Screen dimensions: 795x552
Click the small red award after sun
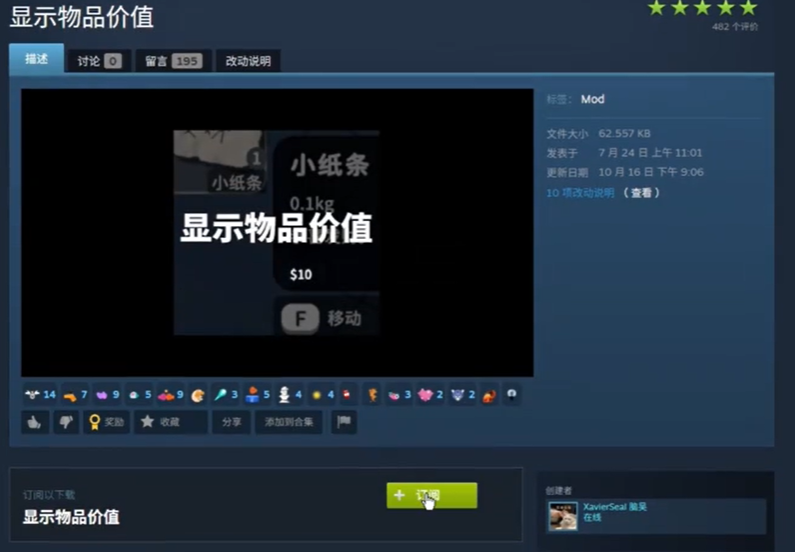(347, 394)
